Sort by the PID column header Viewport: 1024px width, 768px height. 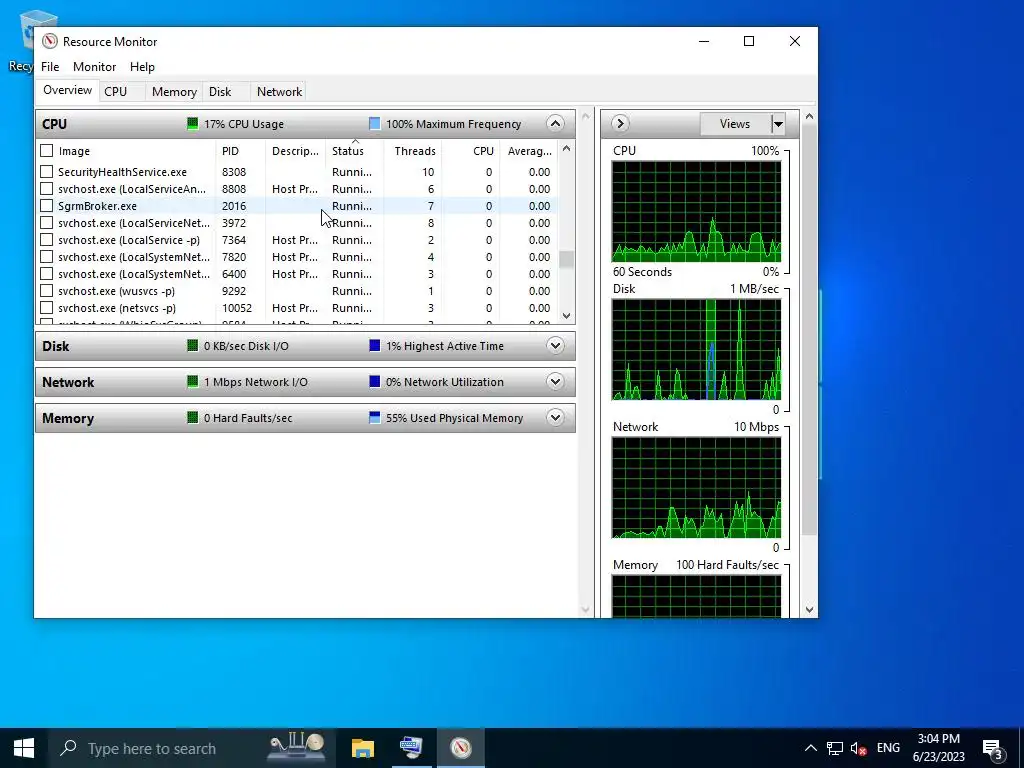pyautogui.click(x=240, y=151)
